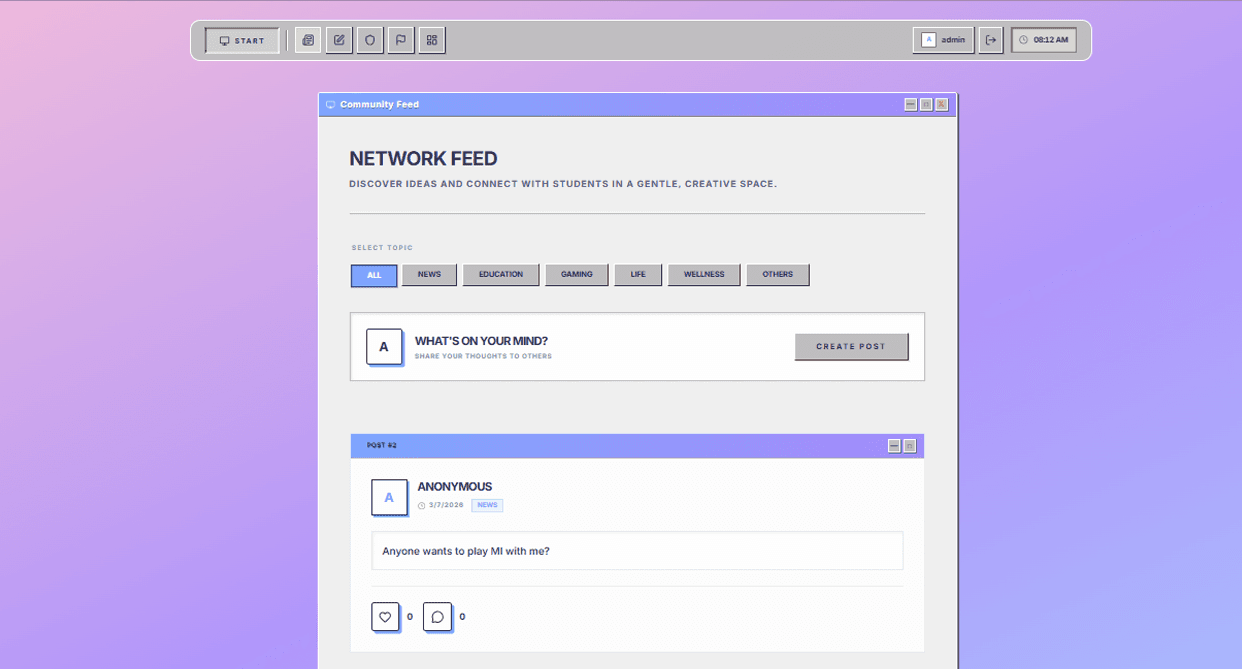Viewport: 1242px width, 669px height.
Task: Maximize the Community Feed window
Action: click(x=926, y=104)
